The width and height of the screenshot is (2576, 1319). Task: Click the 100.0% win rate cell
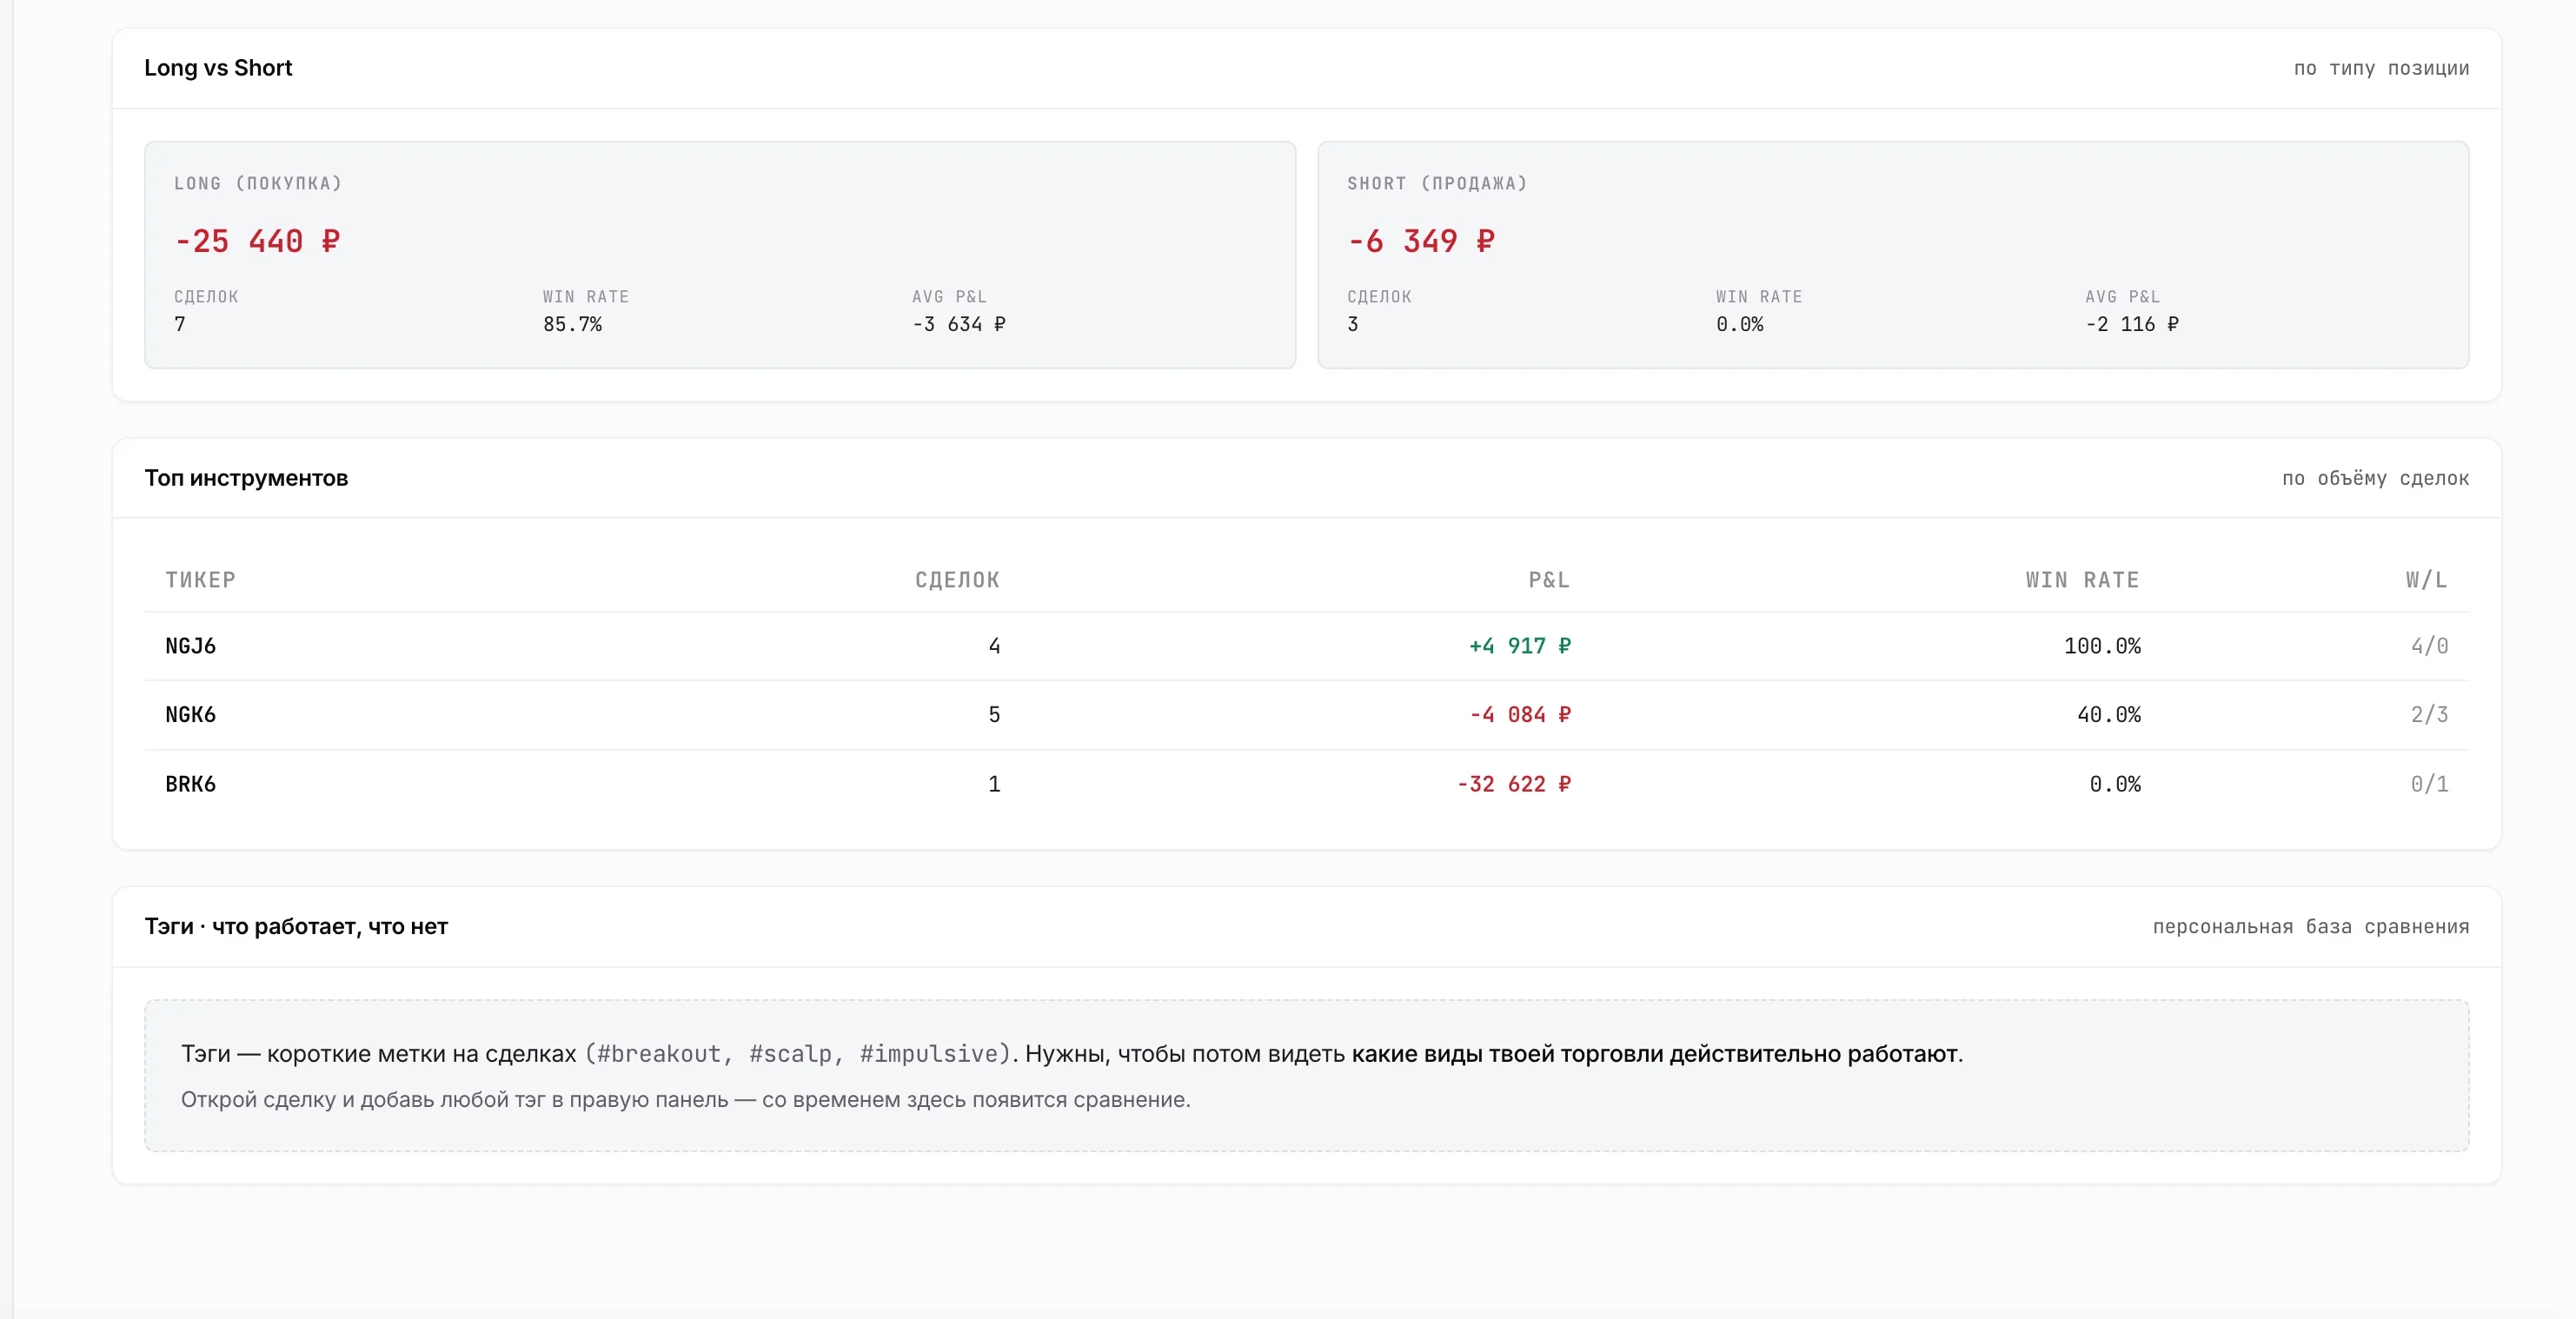[2102, 646]
